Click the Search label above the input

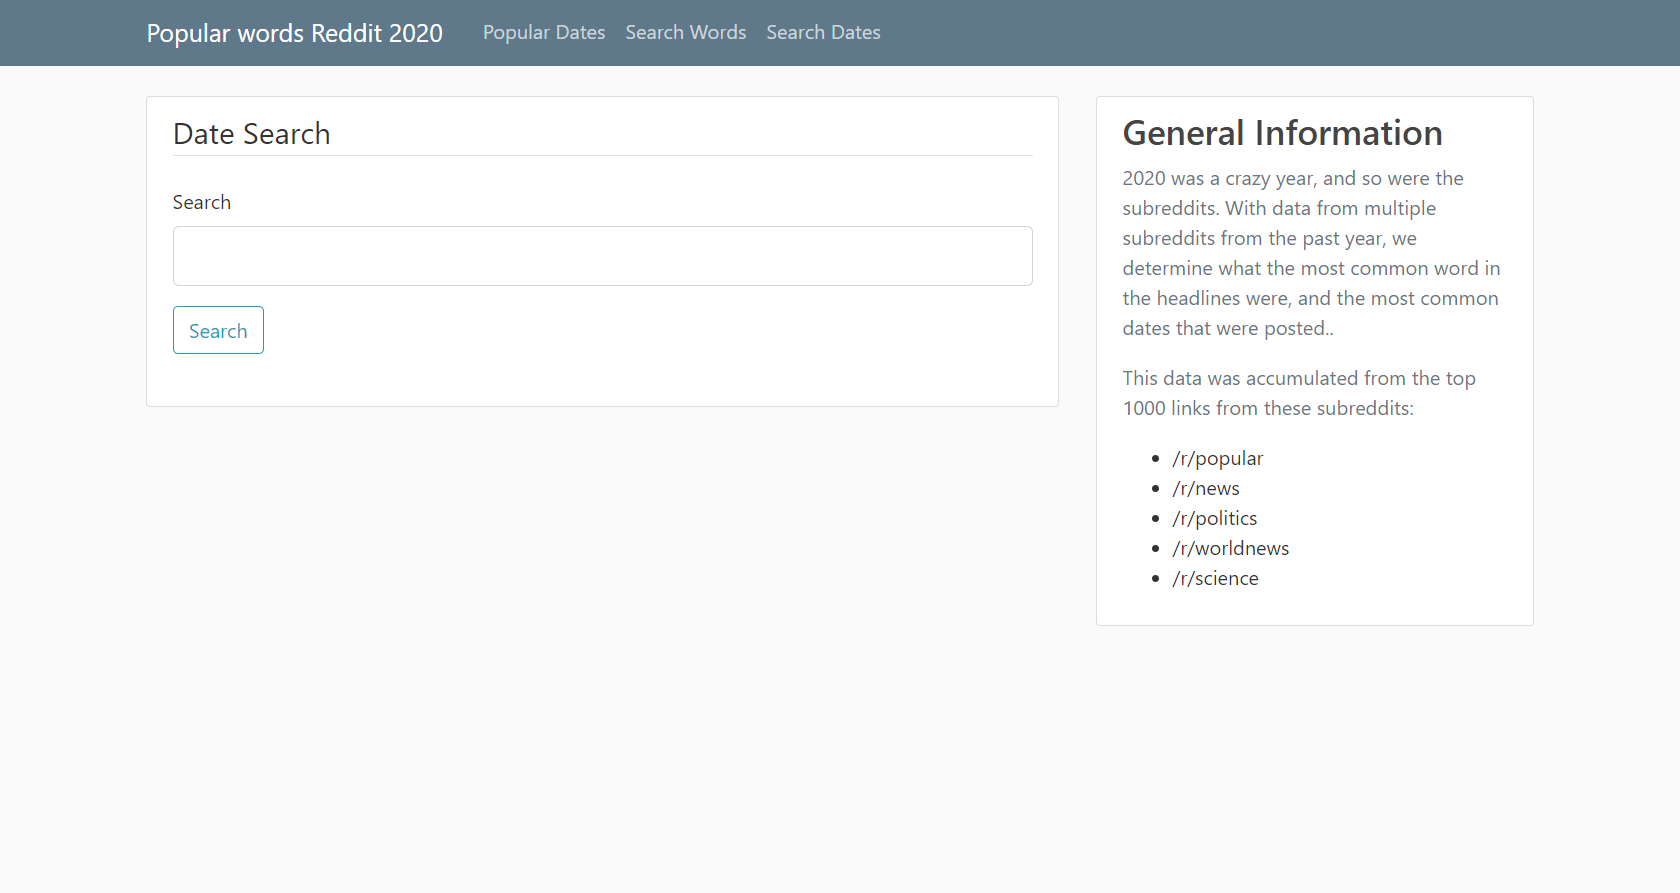point(202,202)
